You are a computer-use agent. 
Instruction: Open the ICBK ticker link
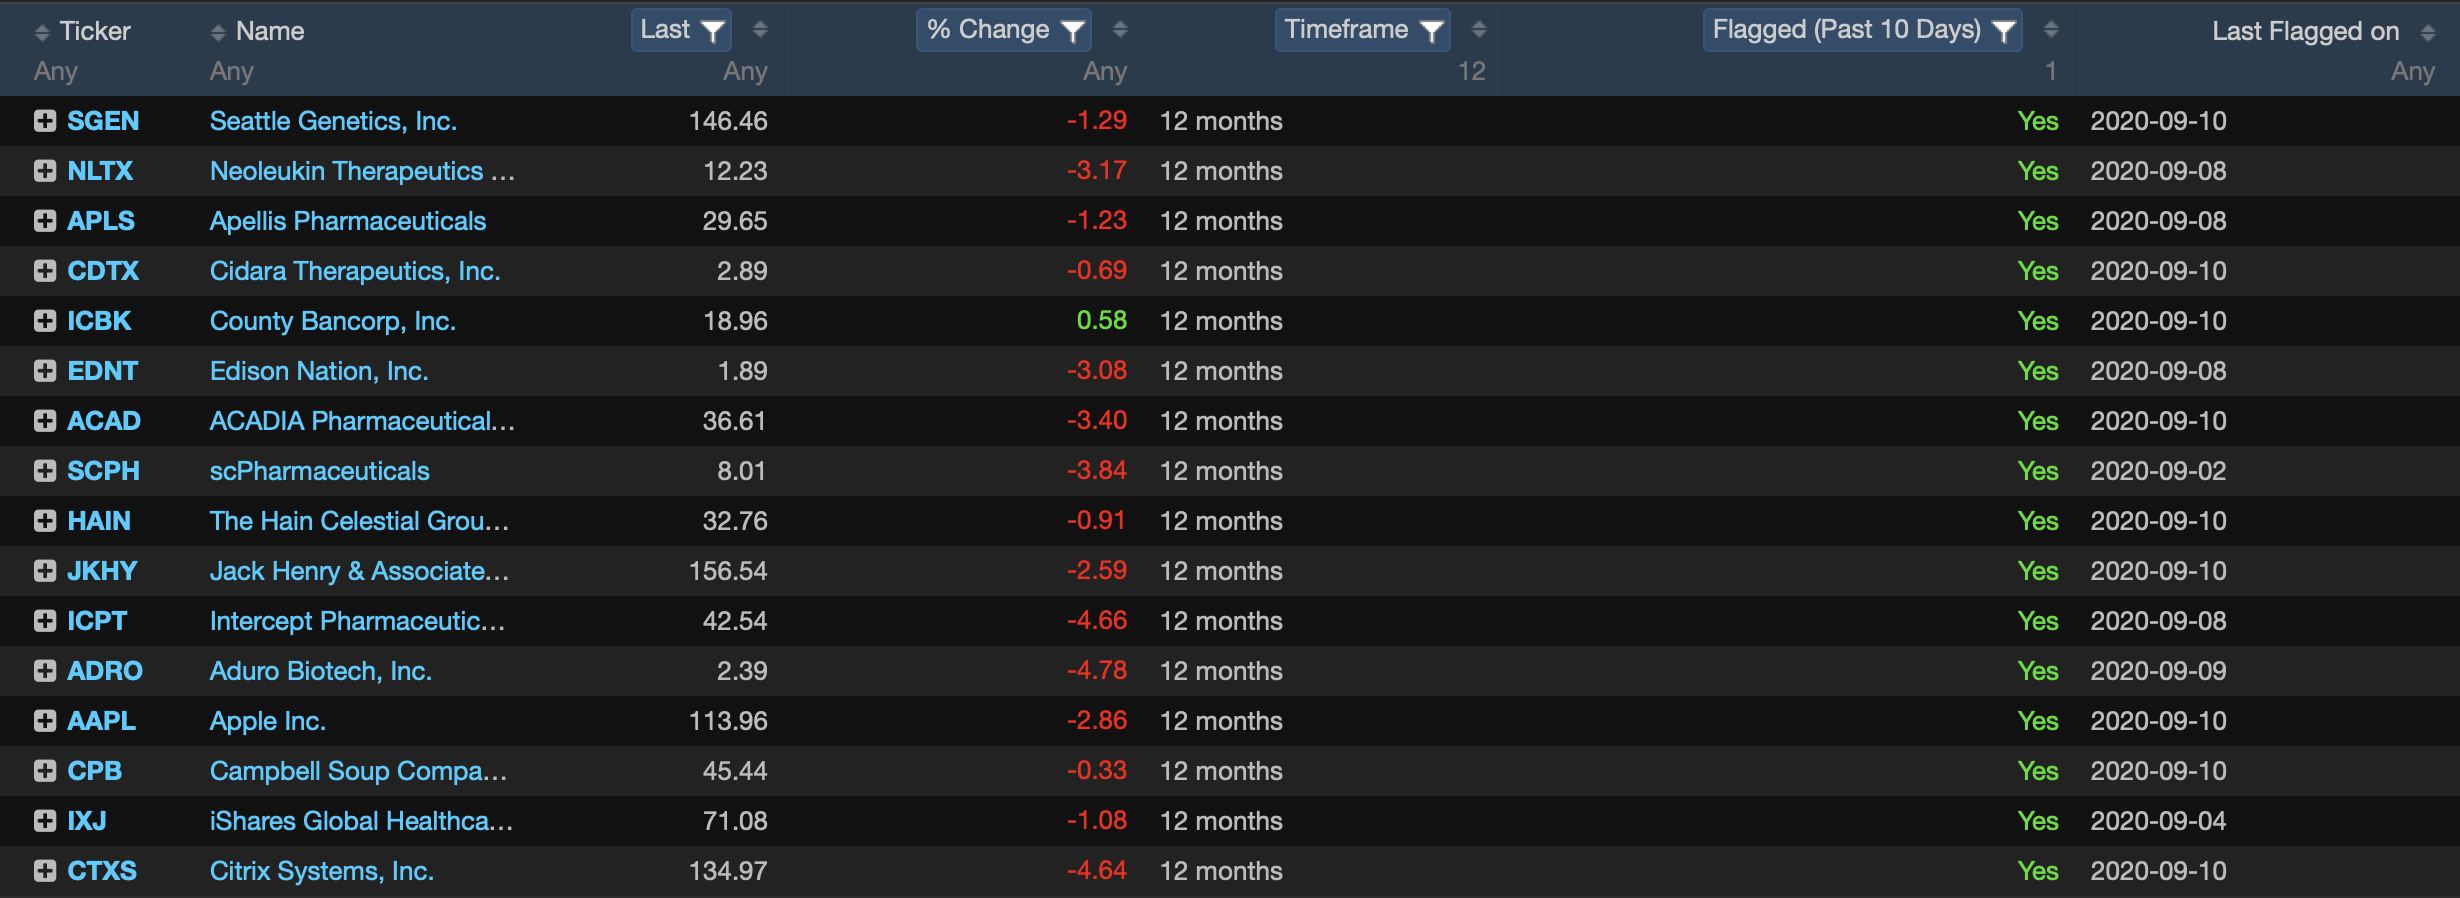[x=99, y=321]
